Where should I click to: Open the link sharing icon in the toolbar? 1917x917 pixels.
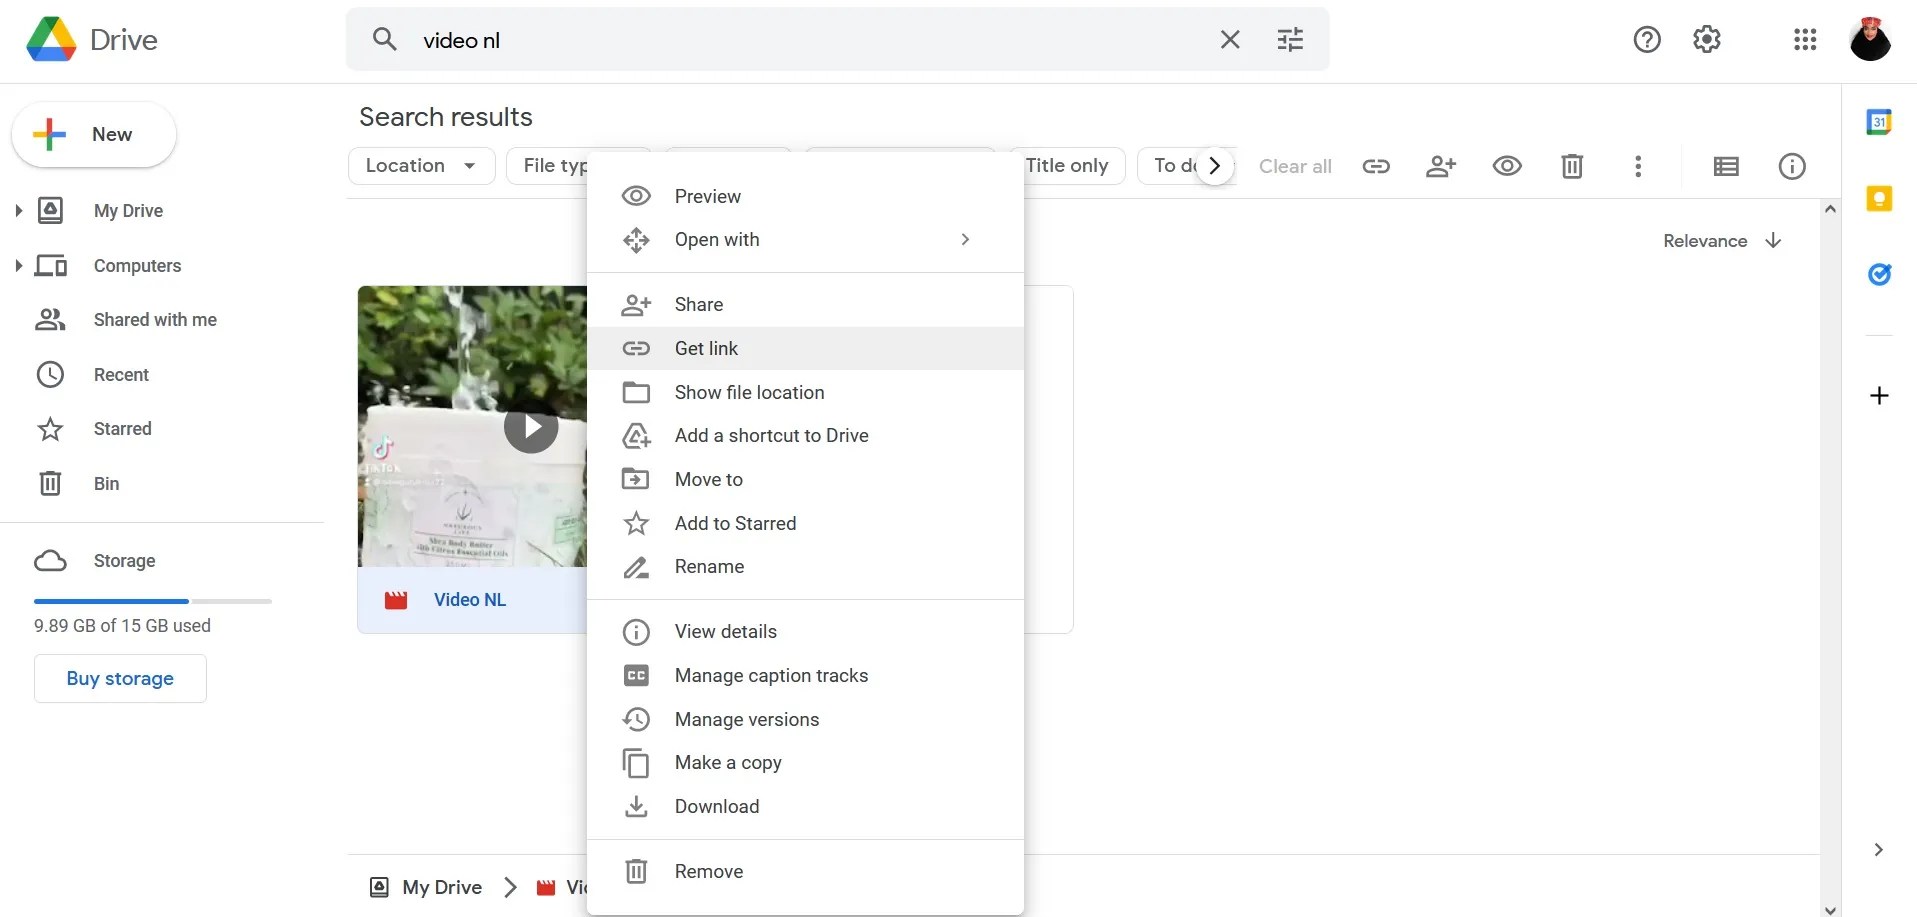coord(1375,166)
